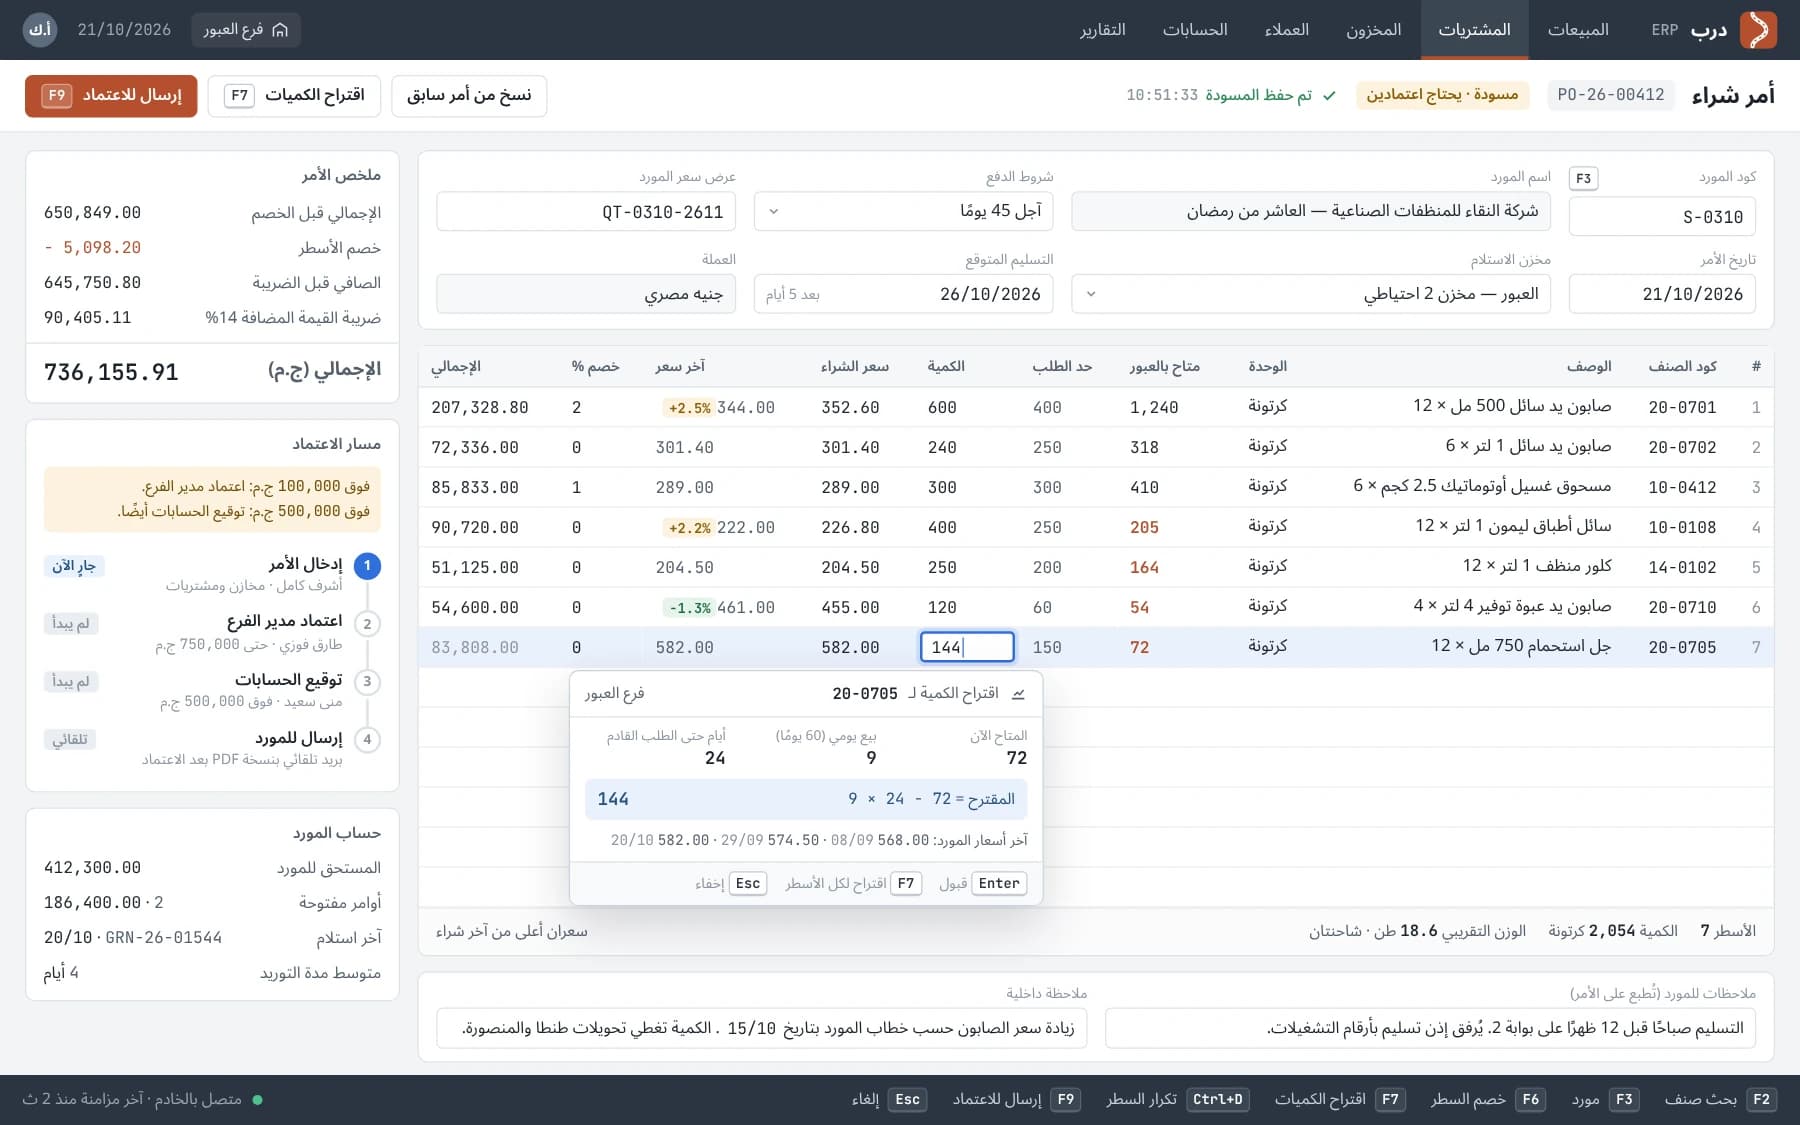The height and width of the screenshot is (1125, 1800).
Task: Click footer F6 خصم السطر shortcut
Action: pos(1488,1100)
